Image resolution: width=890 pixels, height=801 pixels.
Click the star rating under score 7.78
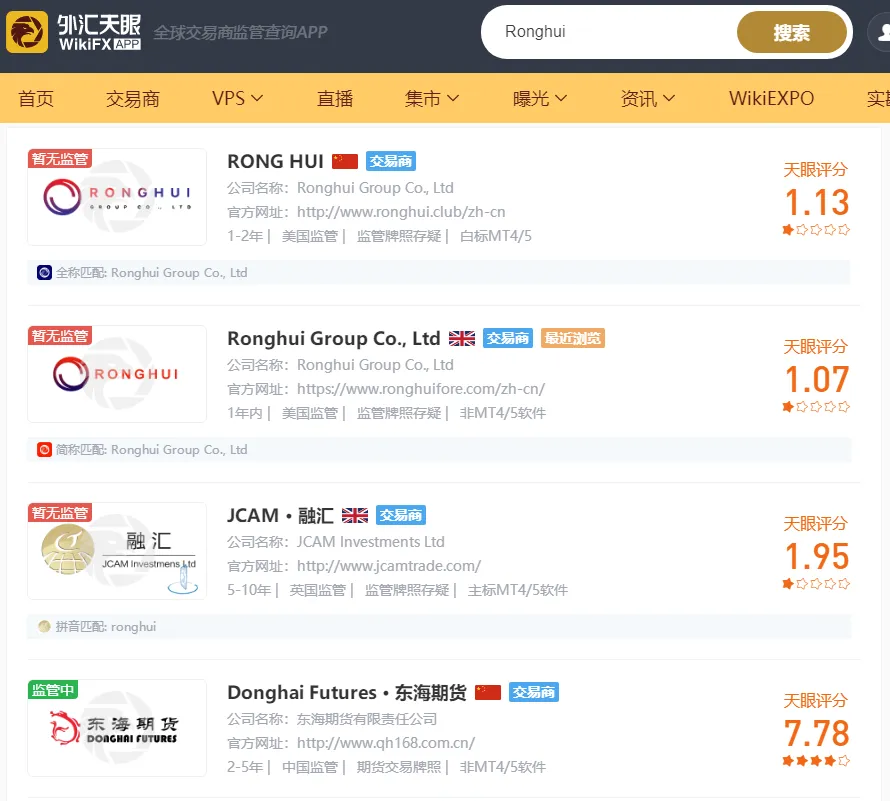(816, 761)
